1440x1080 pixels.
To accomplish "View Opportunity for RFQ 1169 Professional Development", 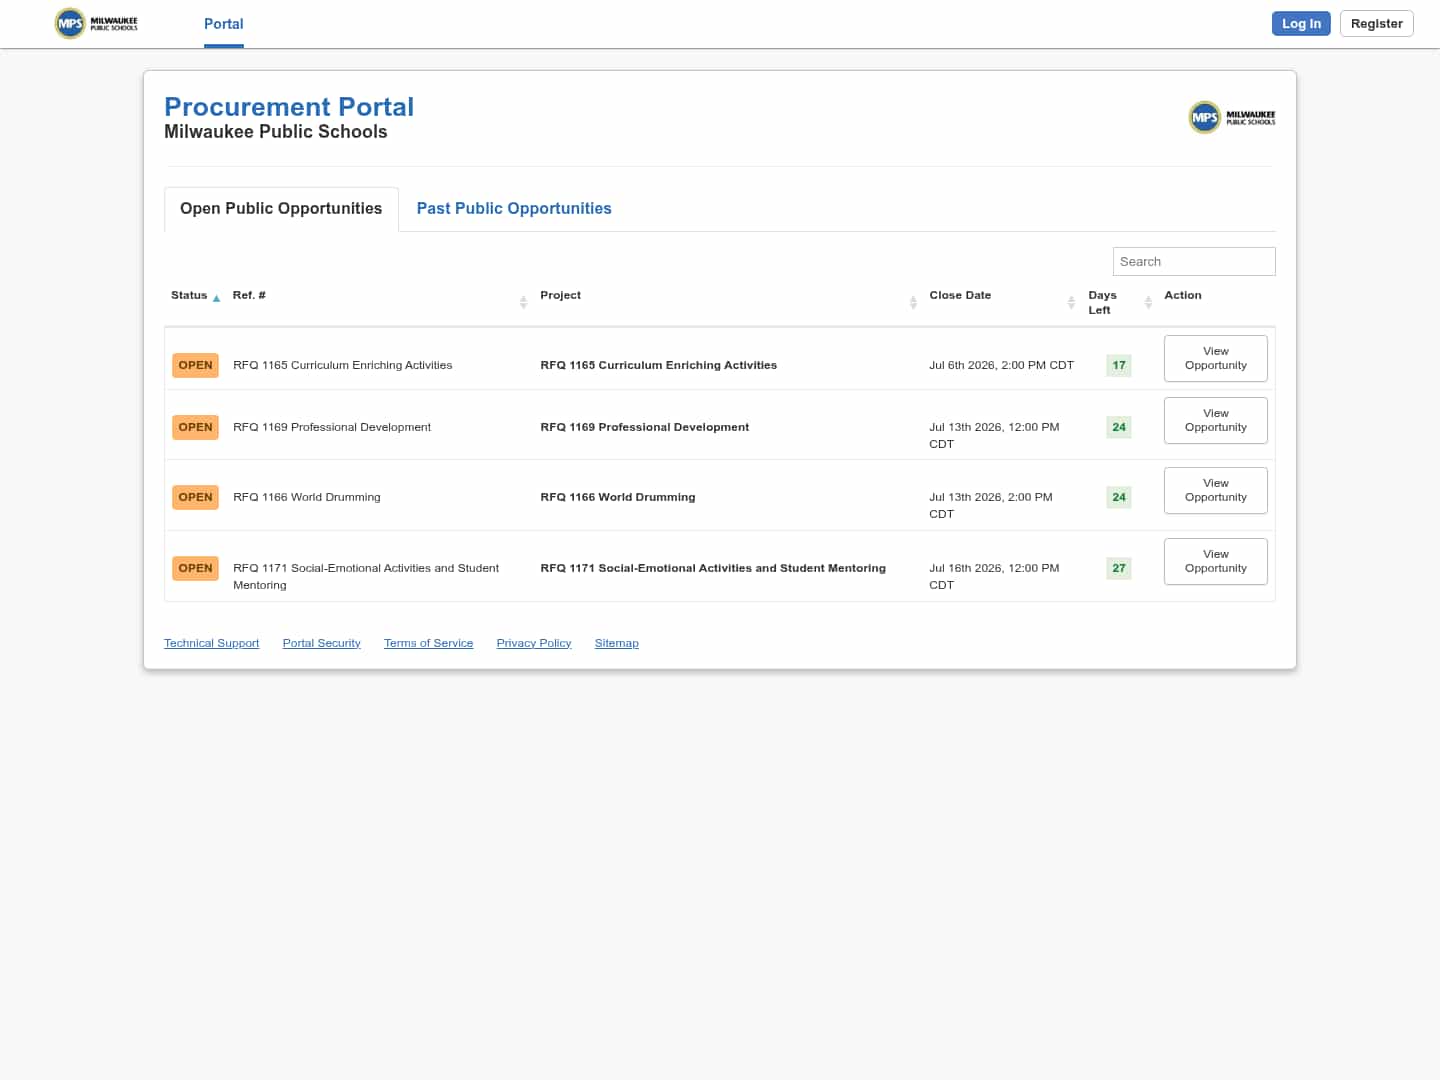I will 1216,420.
